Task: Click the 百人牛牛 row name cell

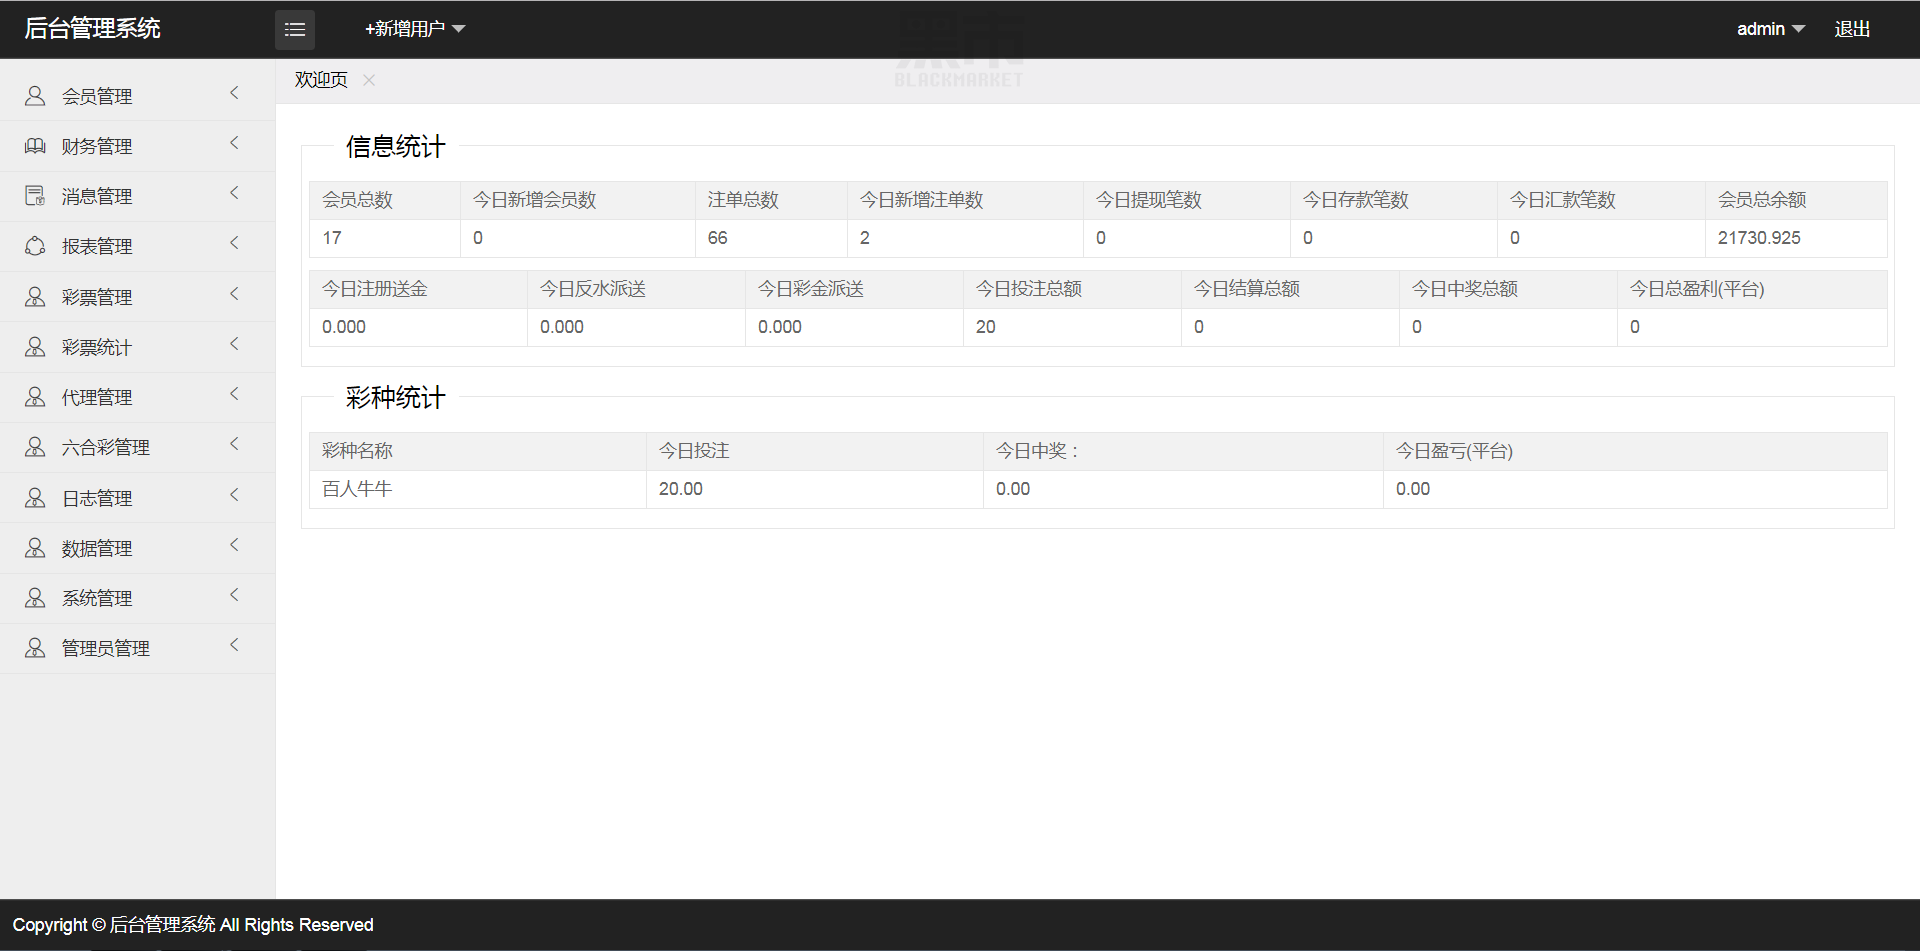Action: [x=478, y=489]
